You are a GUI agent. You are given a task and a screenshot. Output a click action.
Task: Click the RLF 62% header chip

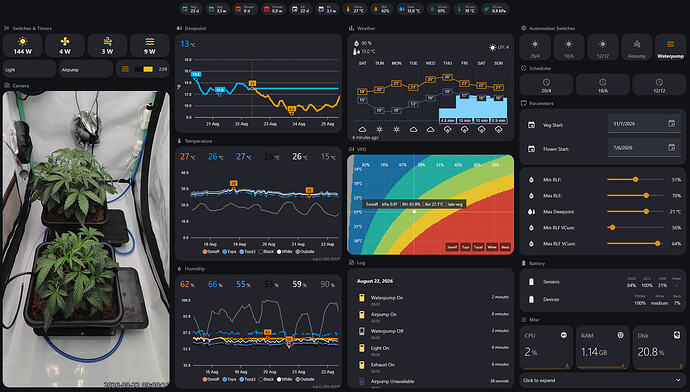click(382, 9)
